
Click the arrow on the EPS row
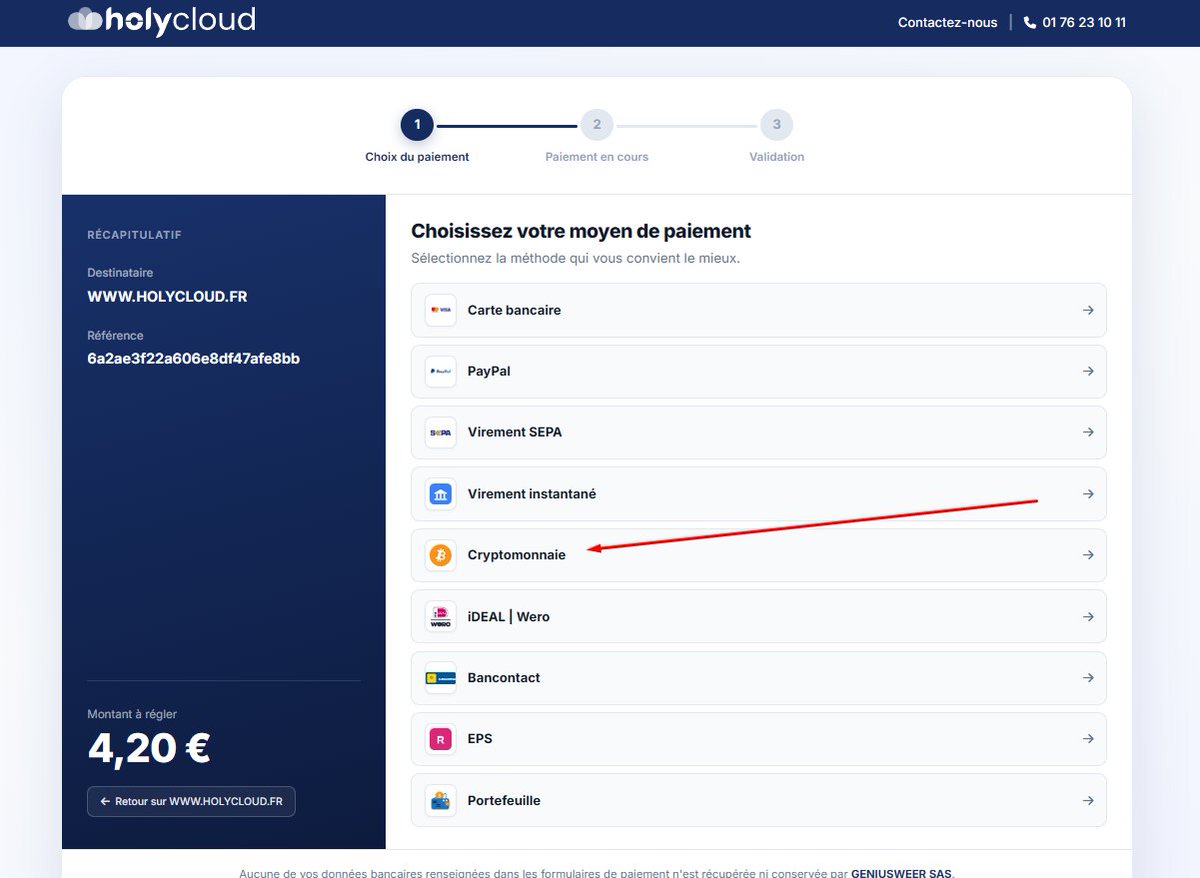pos(1088,739)
